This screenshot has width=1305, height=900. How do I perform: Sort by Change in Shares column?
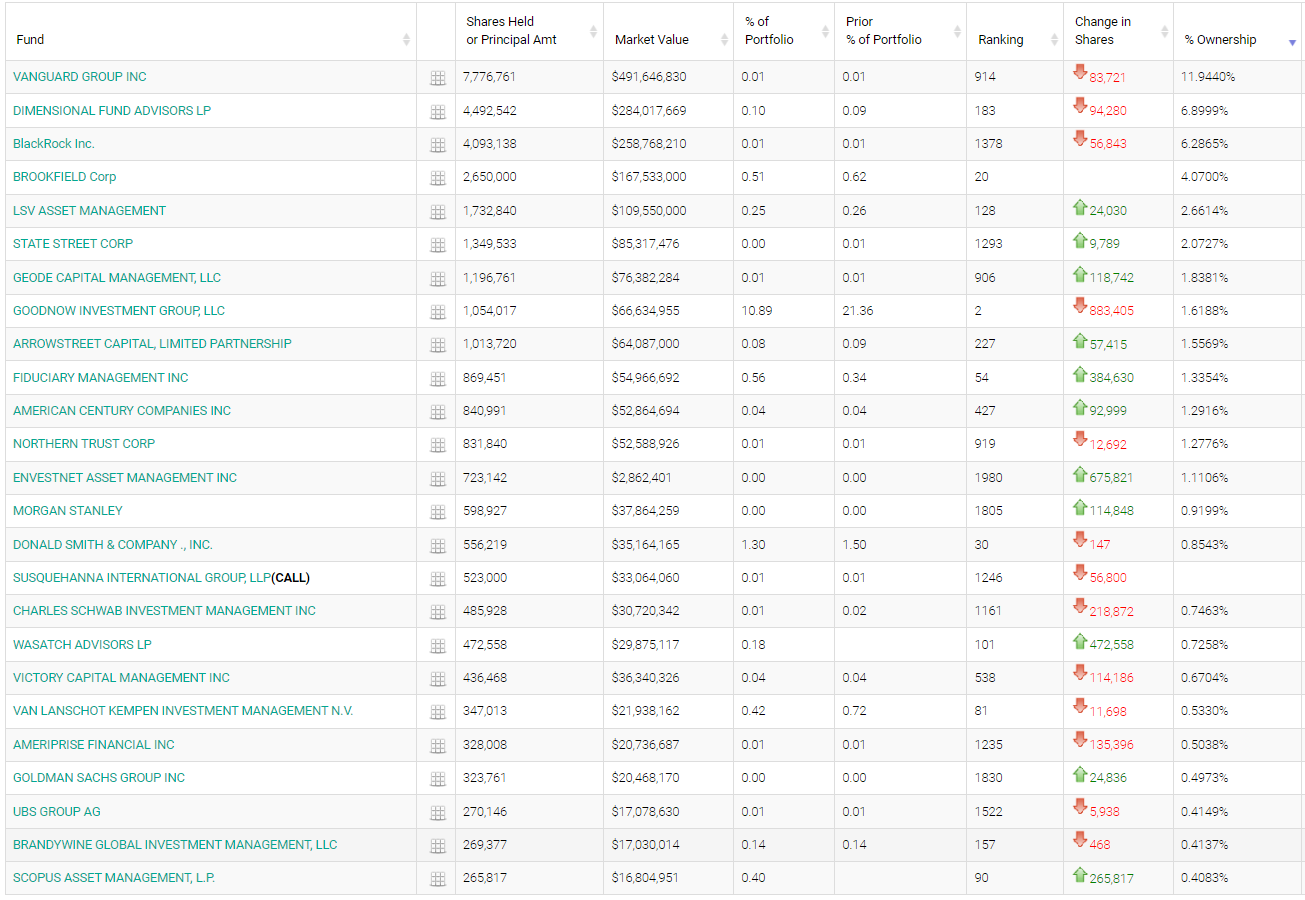coord(1118,31)
